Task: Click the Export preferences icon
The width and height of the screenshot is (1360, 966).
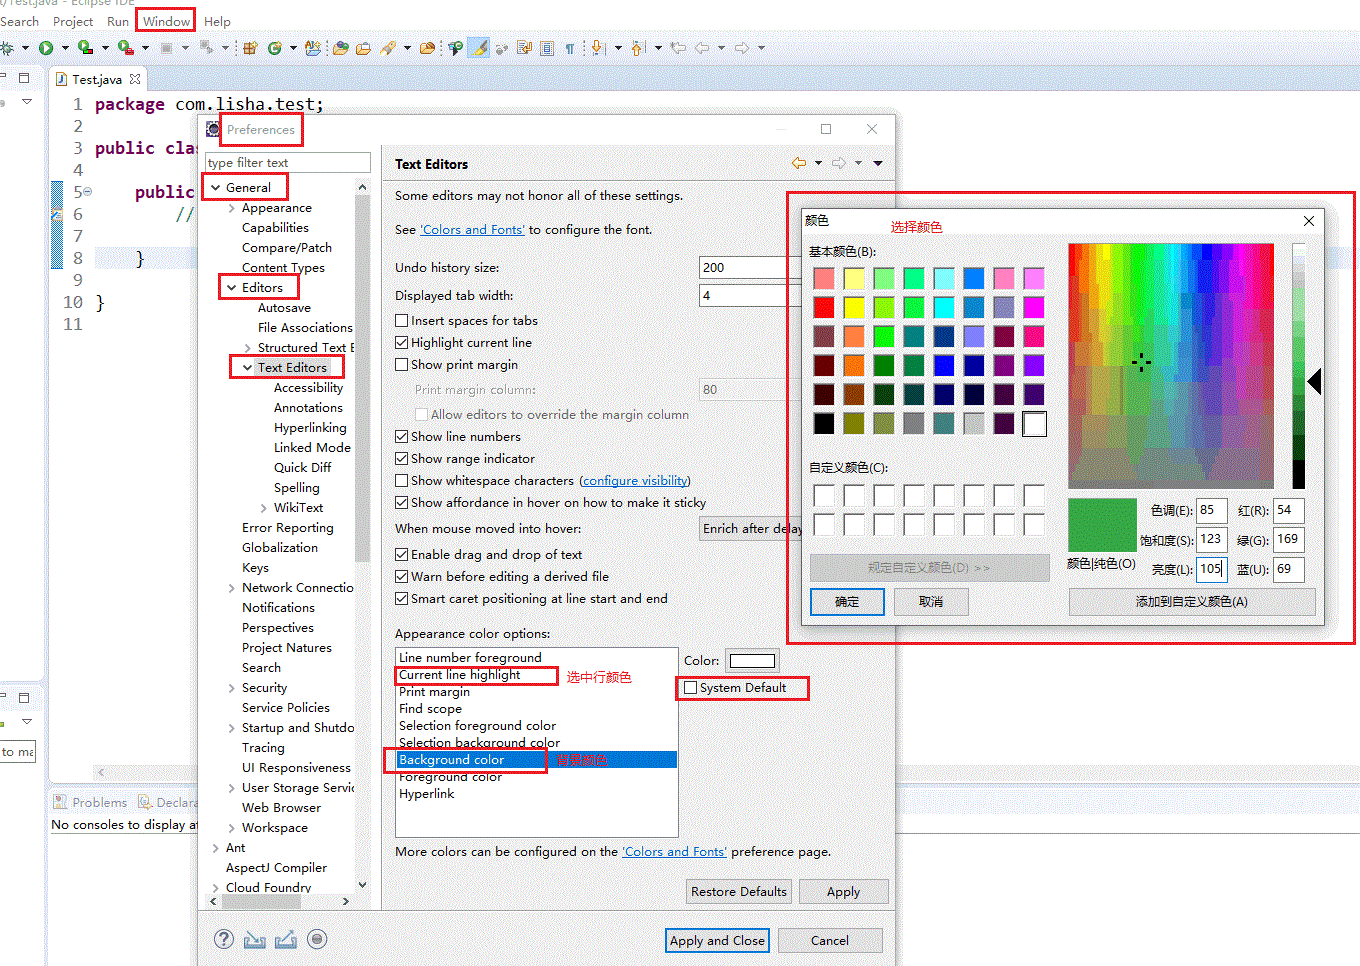Action: [x=286, y=939]
